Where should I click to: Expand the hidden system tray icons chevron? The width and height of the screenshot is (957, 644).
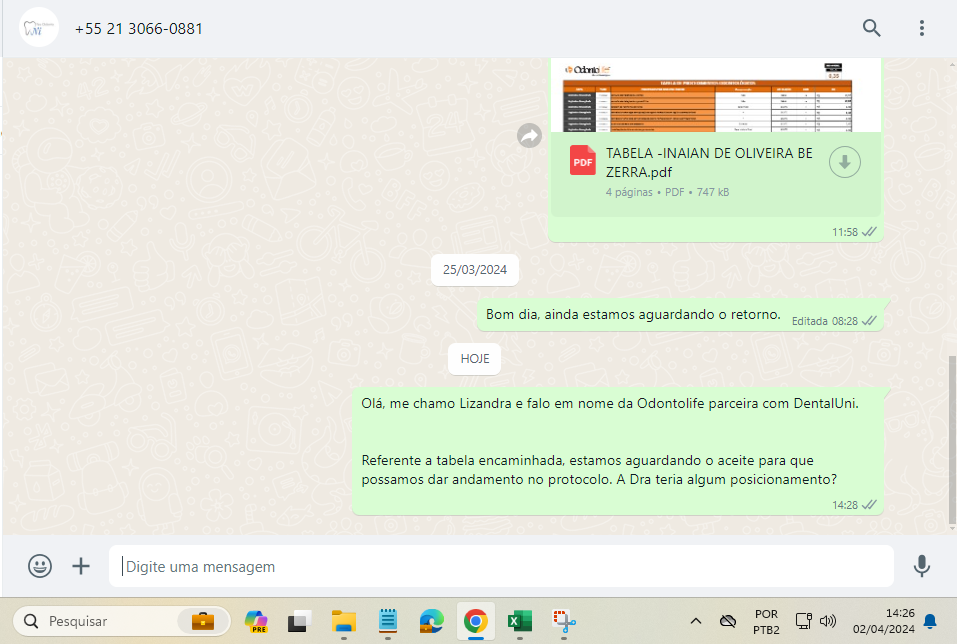(696, 621)
